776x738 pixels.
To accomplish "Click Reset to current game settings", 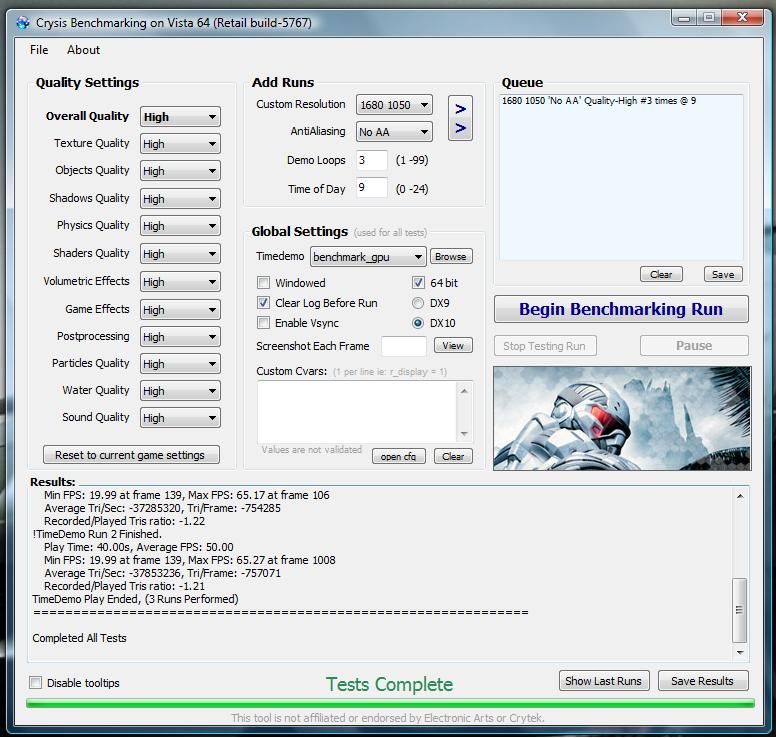I will click(131, 455).
